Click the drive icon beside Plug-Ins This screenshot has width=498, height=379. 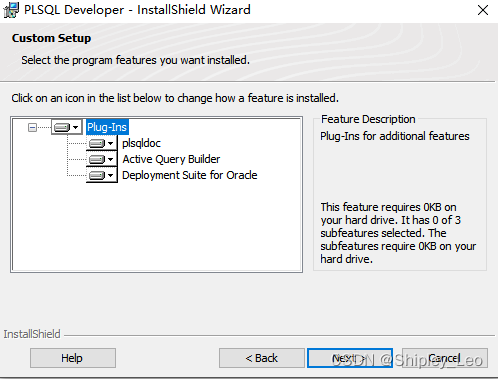point(62,127)
